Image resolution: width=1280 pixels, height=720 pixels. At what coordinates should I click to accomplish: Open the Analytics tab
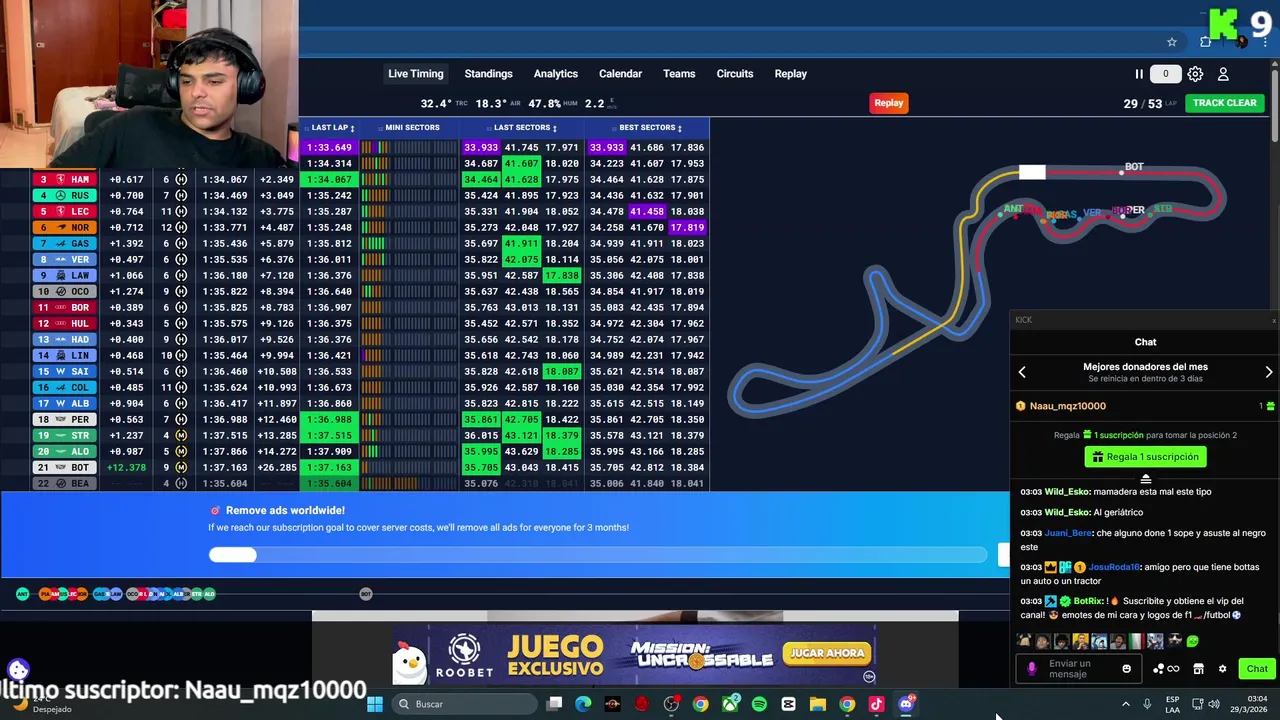point(555,74)
